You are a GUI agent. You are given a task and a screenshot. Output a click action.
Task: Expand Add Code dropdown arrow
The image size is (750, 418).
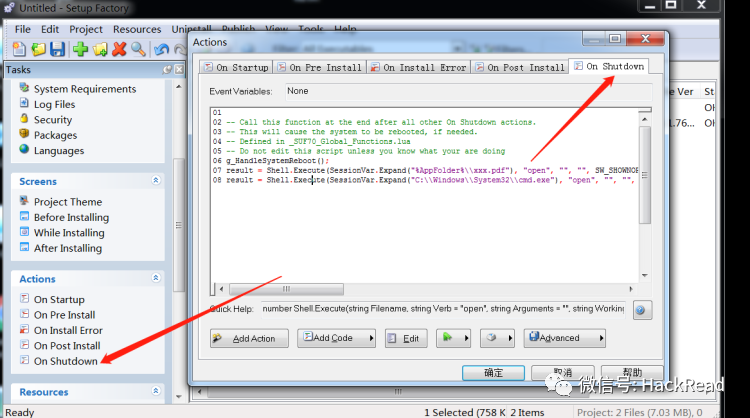[x=371, y=338]
